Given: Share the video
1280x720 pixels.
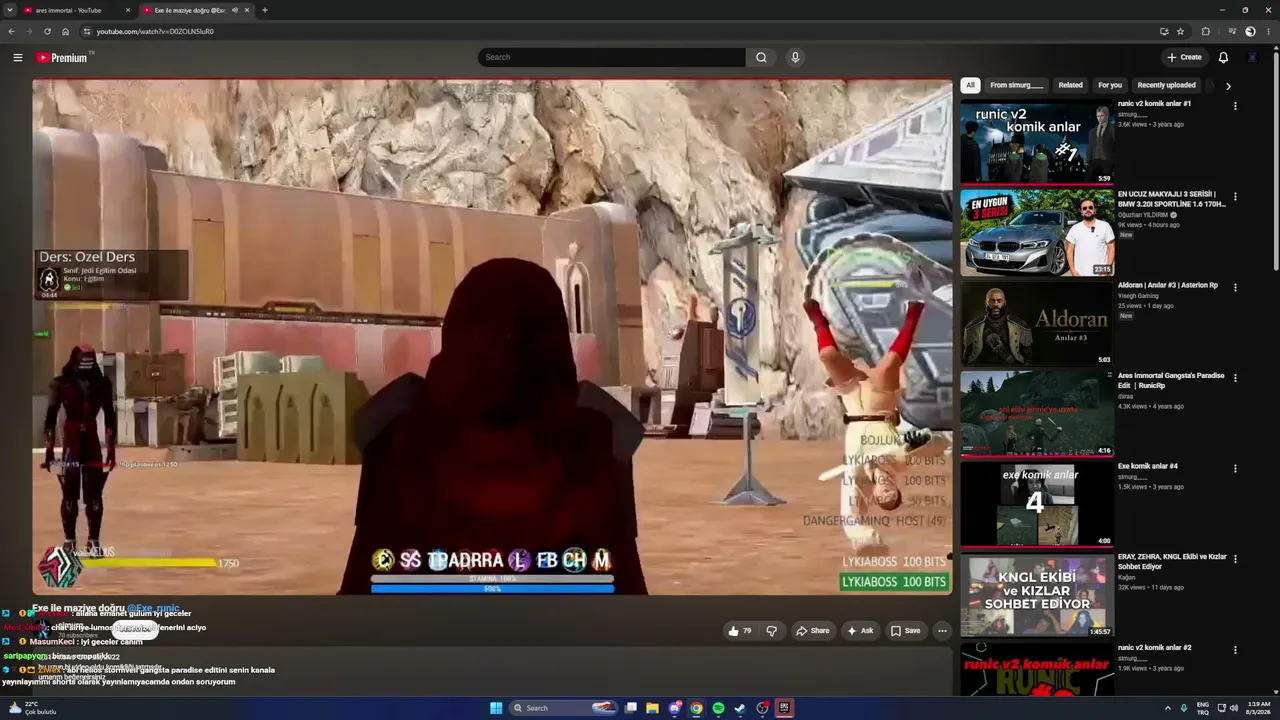Looking at the screenshot, I should tap(812, 631).
